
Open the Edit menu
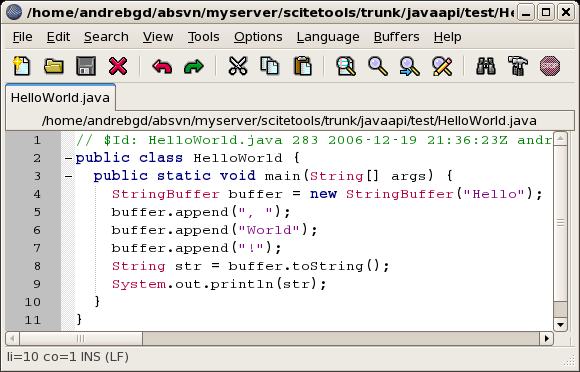(58, 37)
